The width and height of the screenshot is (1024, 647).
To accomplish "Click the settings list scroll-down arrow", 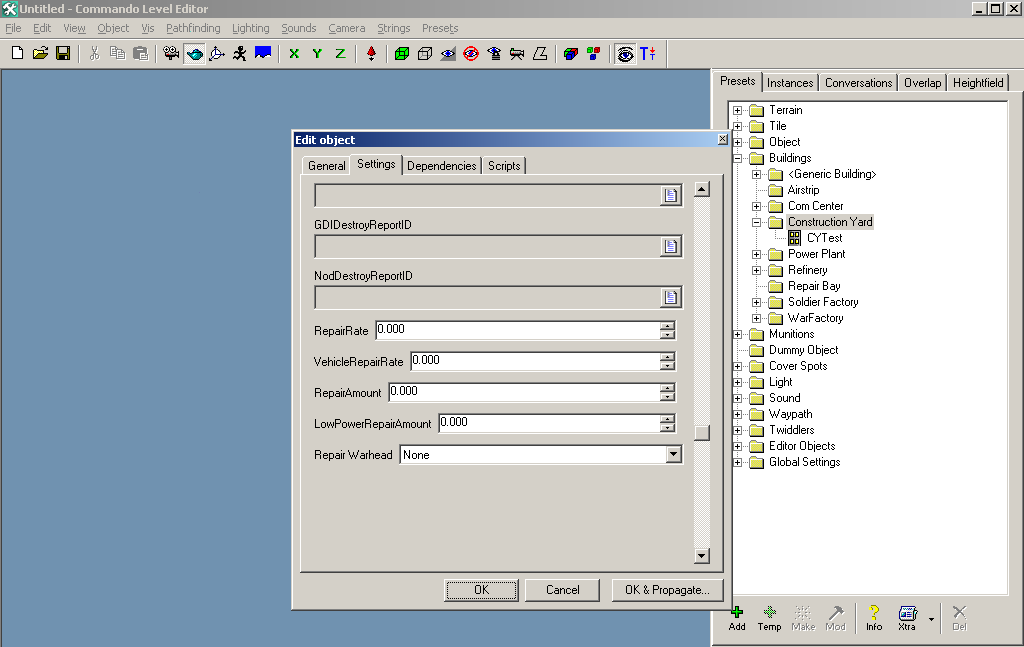I will 701,556.
